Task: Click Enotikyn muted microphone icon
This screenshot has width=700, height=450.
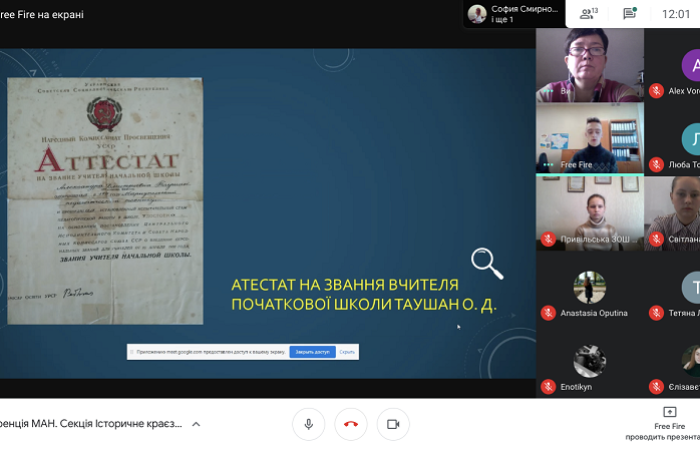Action: [x=548, y=386]
